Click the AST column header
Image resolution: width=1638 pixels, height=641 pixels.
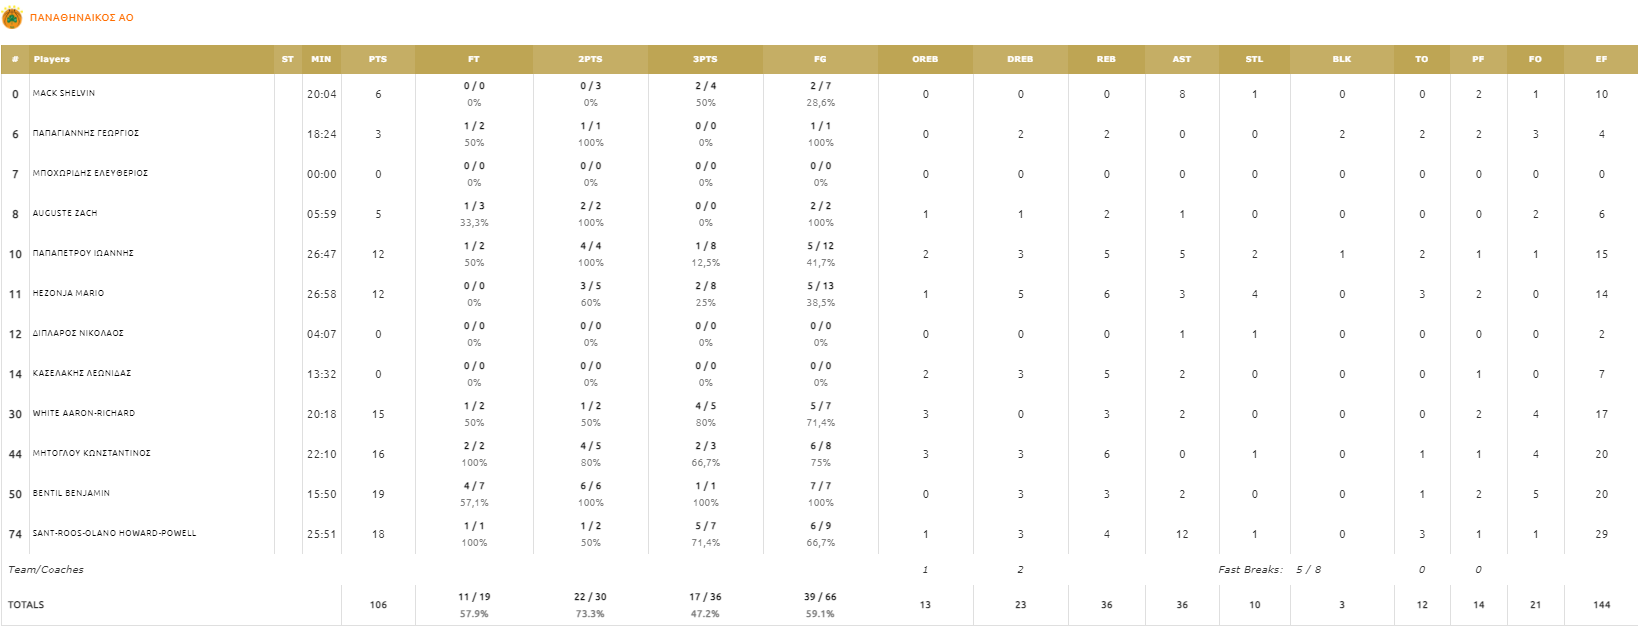tap(1182, 59)
